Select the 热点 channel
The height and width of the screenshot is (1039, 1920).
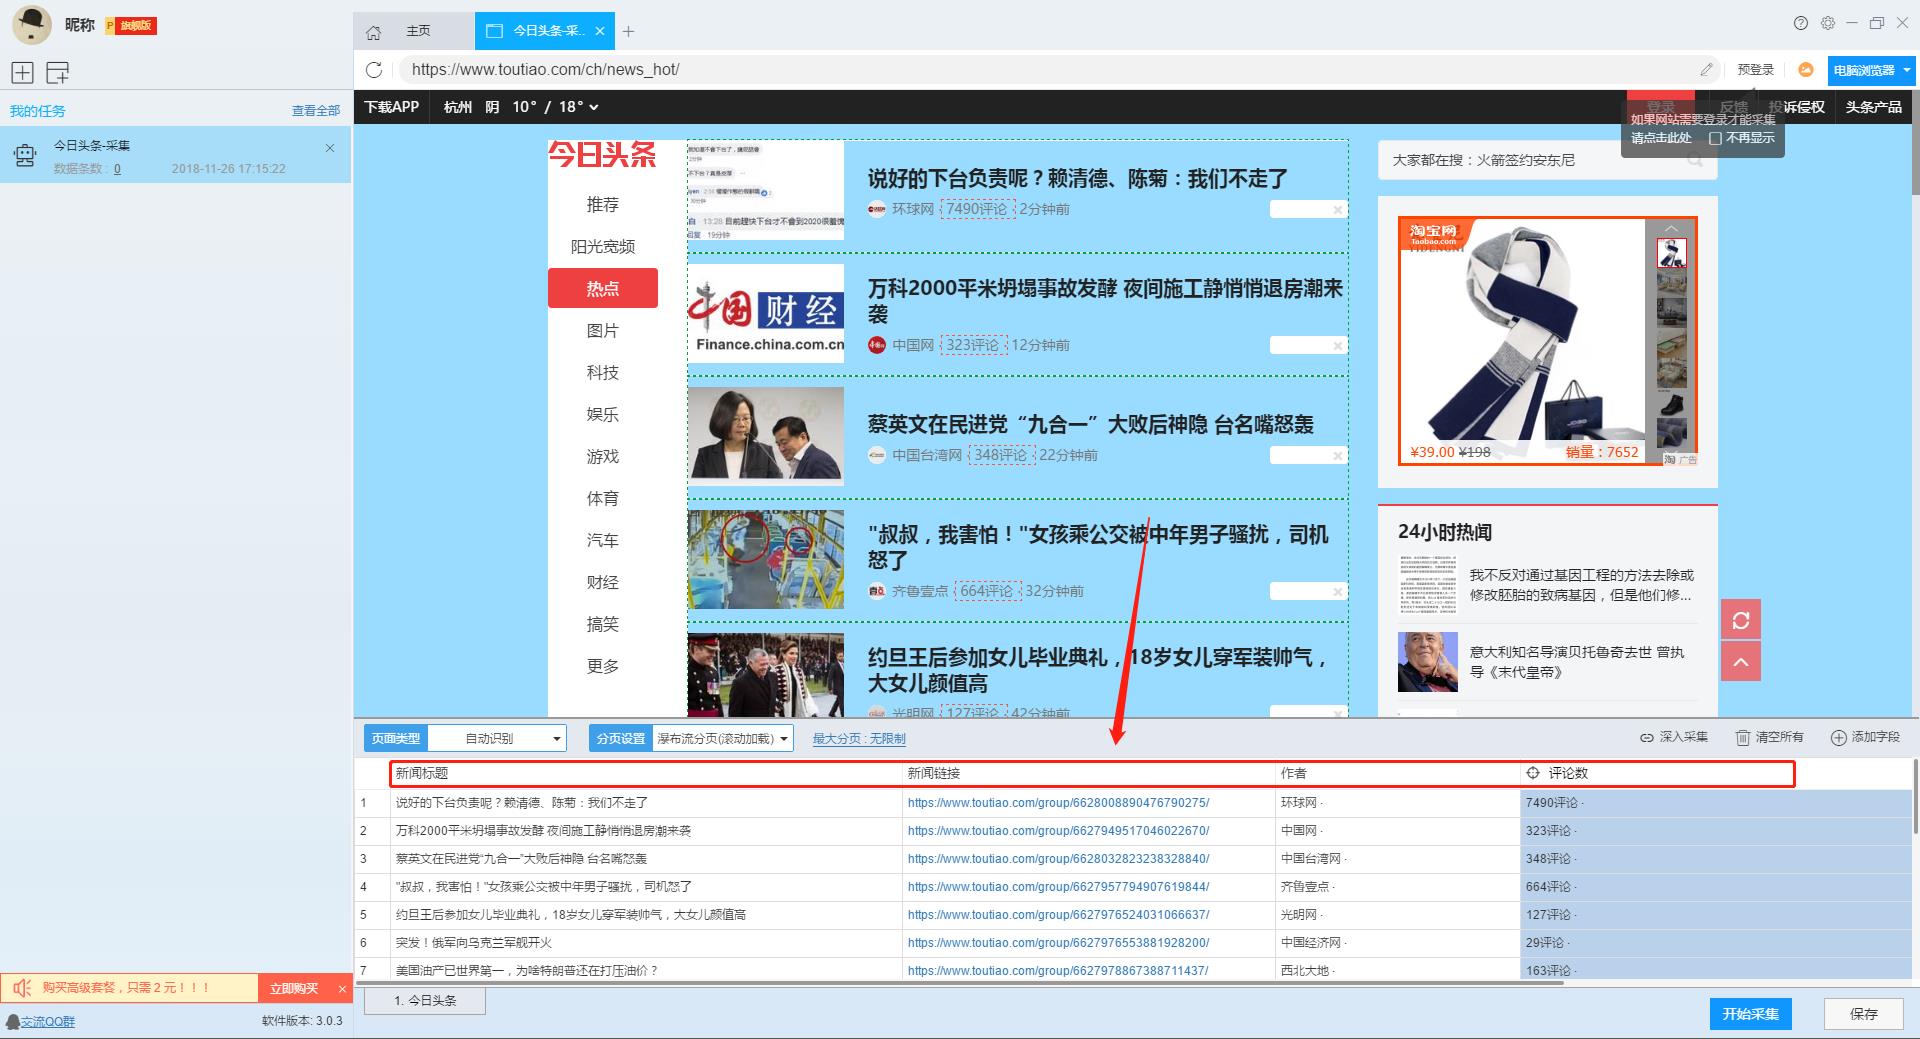click(x=603, y=288)
